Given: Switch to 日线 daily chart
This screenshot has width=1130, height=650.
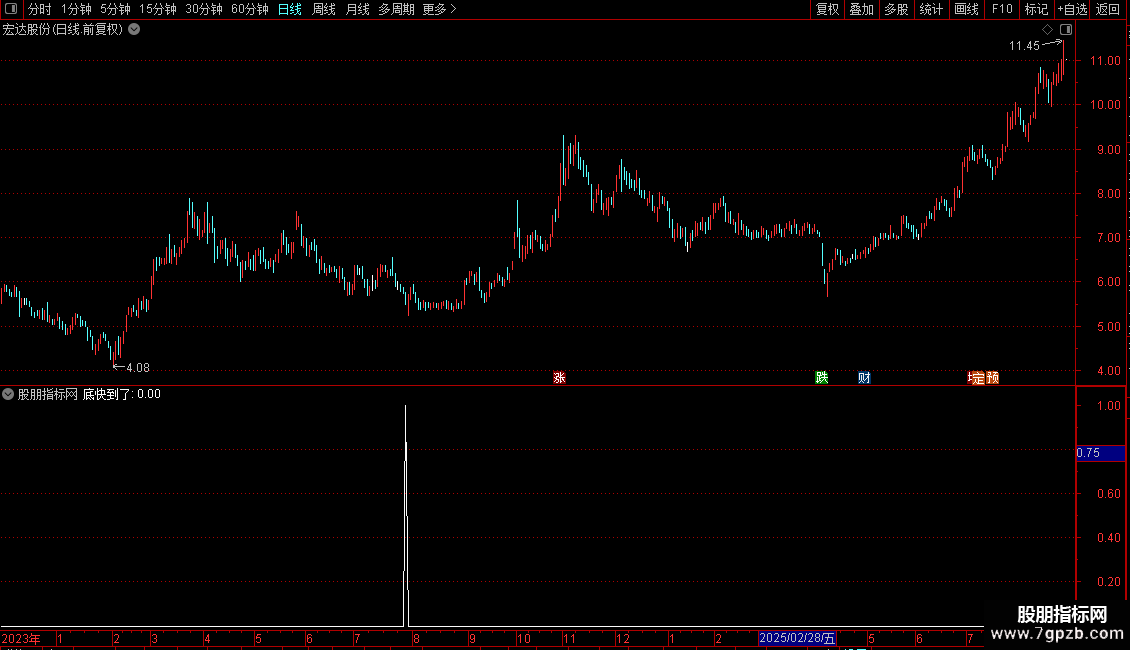Looking at the screenshot, I should coord(290,9).
